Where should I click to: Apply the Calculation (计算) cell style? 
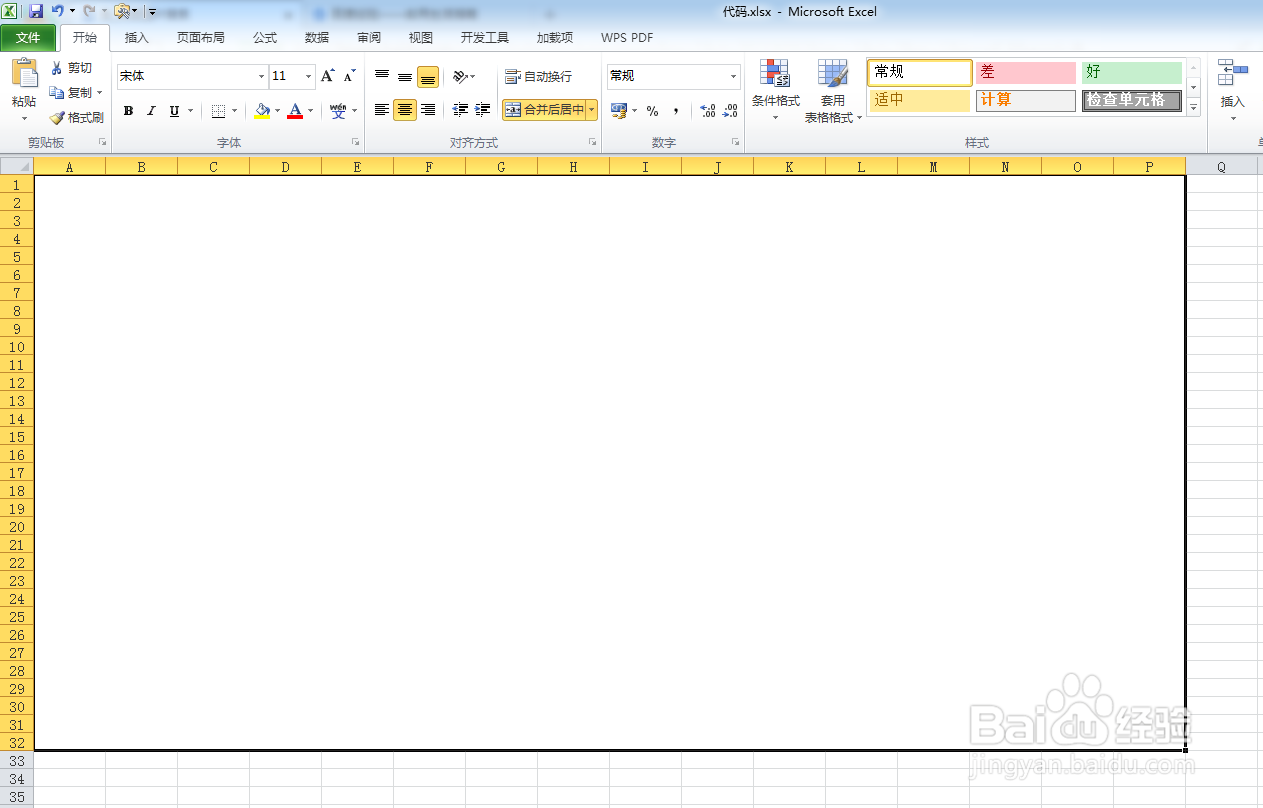tap(1026, 100)
